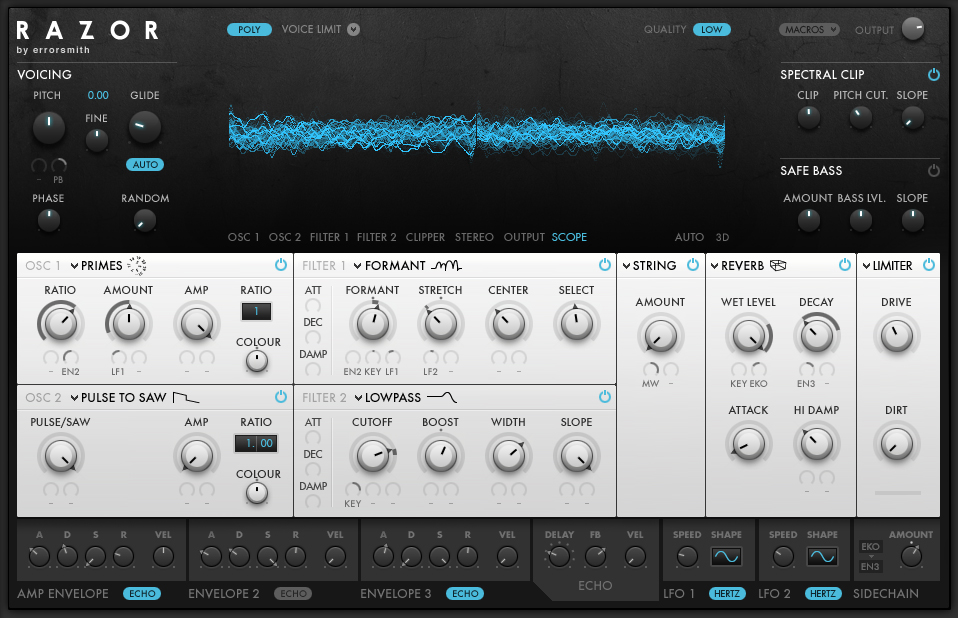The image size is (958, 618).
Task: Toggle the String section power button
Action: [692, 265]
